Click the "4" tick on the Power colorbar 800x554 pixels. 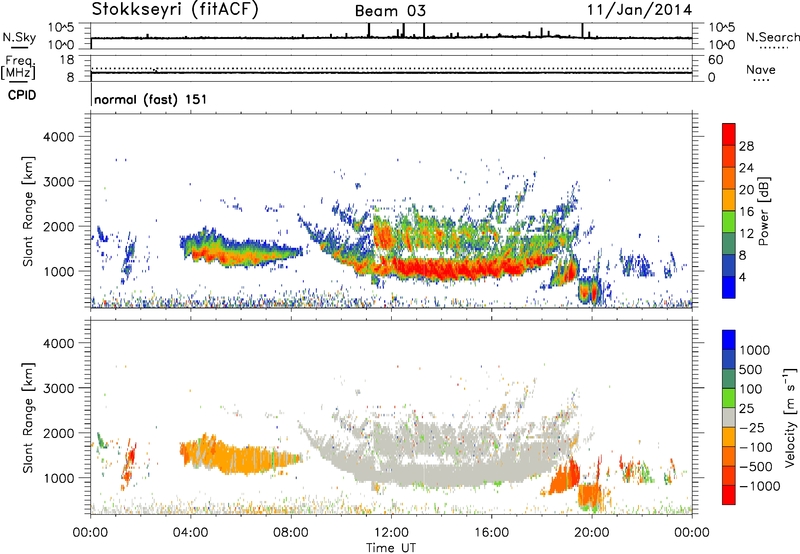click(x=742, y=277)
